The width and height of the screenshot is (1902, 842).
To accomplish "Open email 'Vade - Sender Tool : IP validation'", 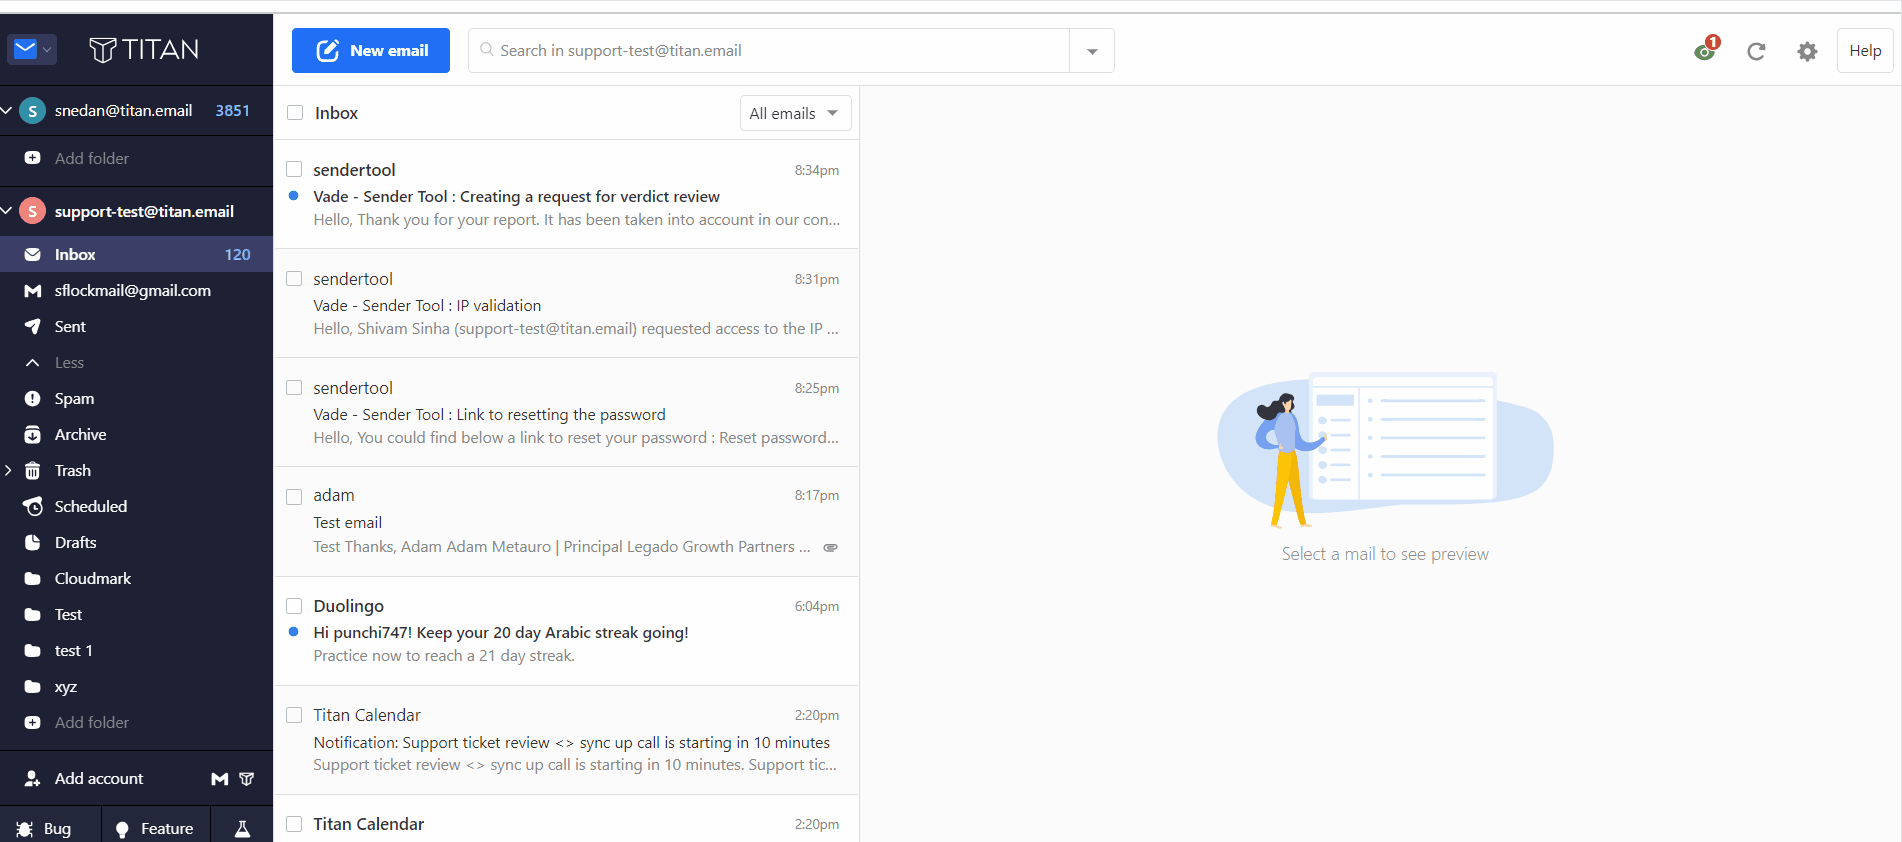I will coord(566,303).
